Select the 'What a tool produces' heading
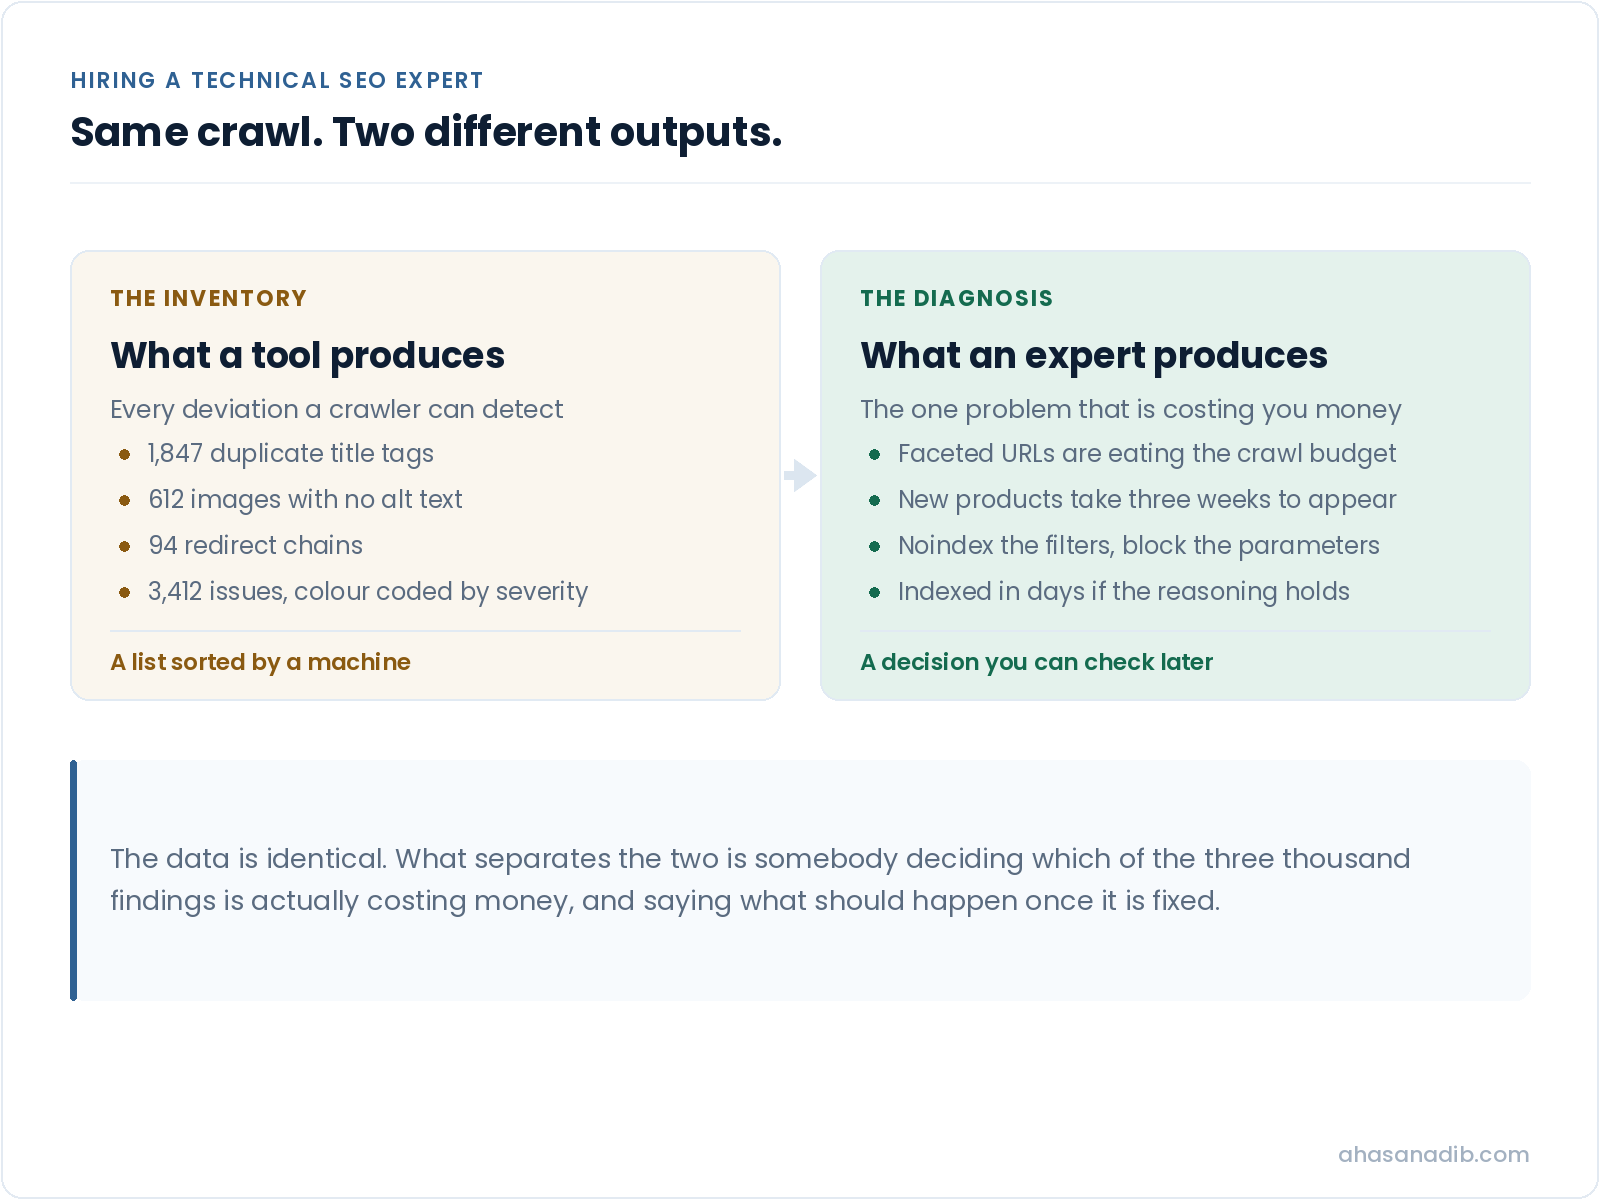The height and width of the screenshot is (1200, 1600). [x=308, y=355]
